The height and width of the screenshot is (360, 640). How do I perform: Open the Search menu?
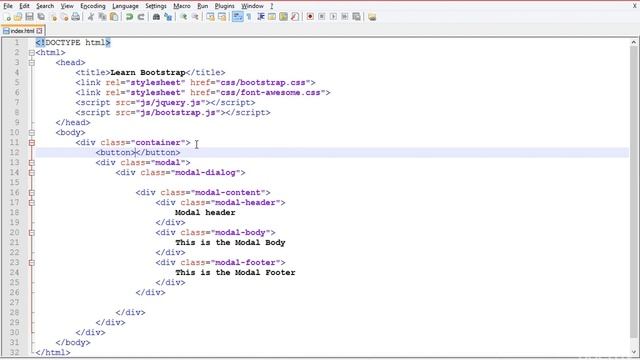pyautogui.click(x=45, y=6)
